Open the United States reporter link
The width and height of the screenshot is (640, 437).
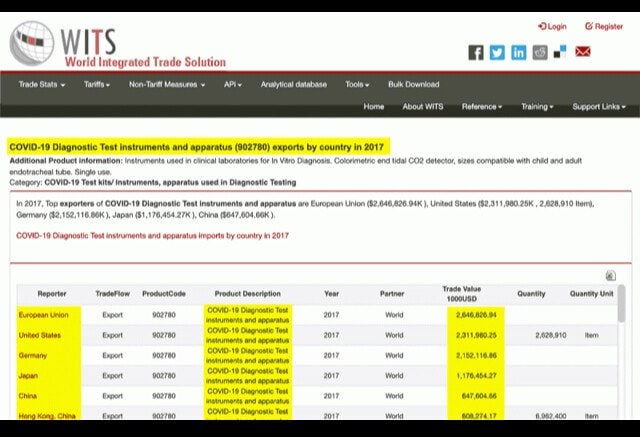click(40, 335)
